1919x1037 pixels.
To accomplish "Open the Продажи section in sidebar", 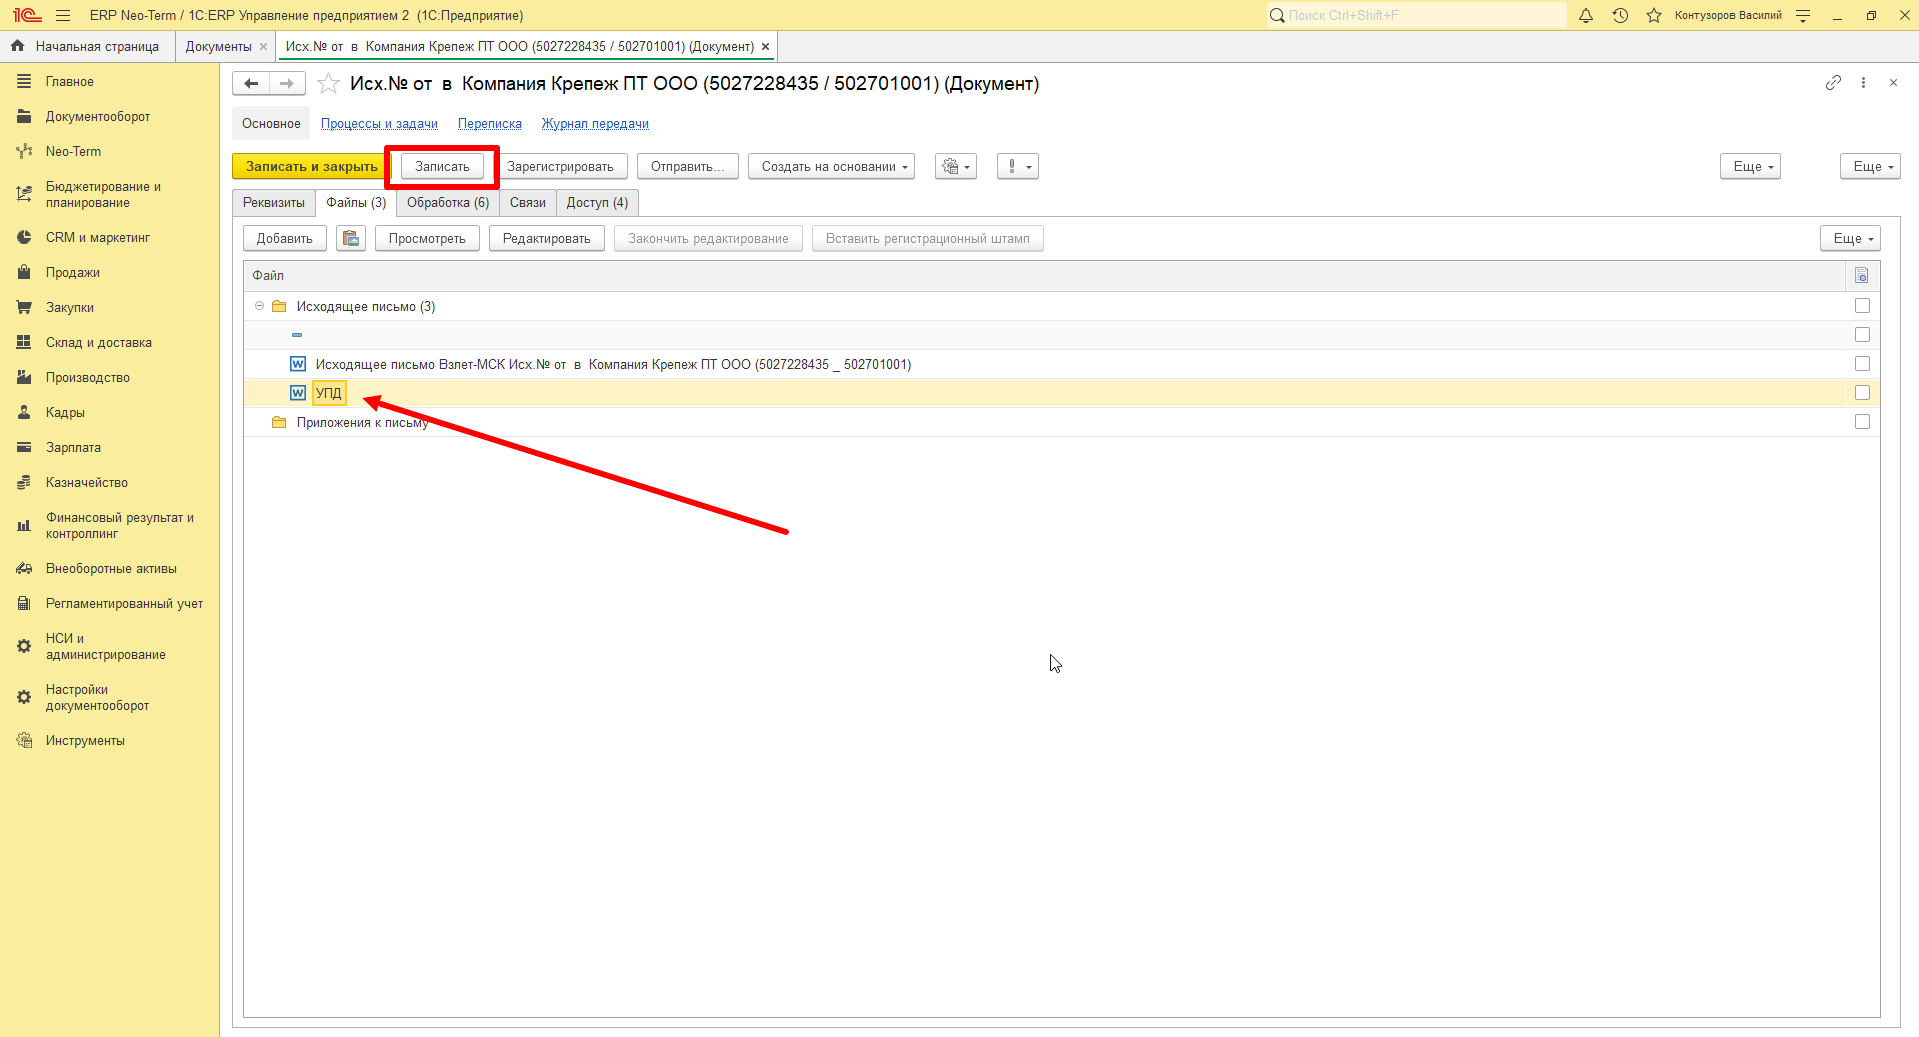I will (73, 272).
